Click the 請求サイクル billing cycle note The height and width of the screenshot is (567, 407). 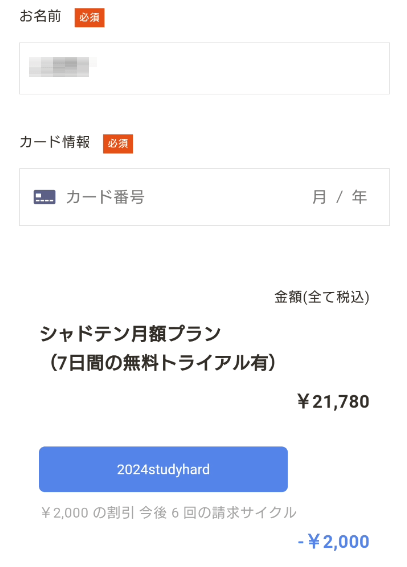254,512
